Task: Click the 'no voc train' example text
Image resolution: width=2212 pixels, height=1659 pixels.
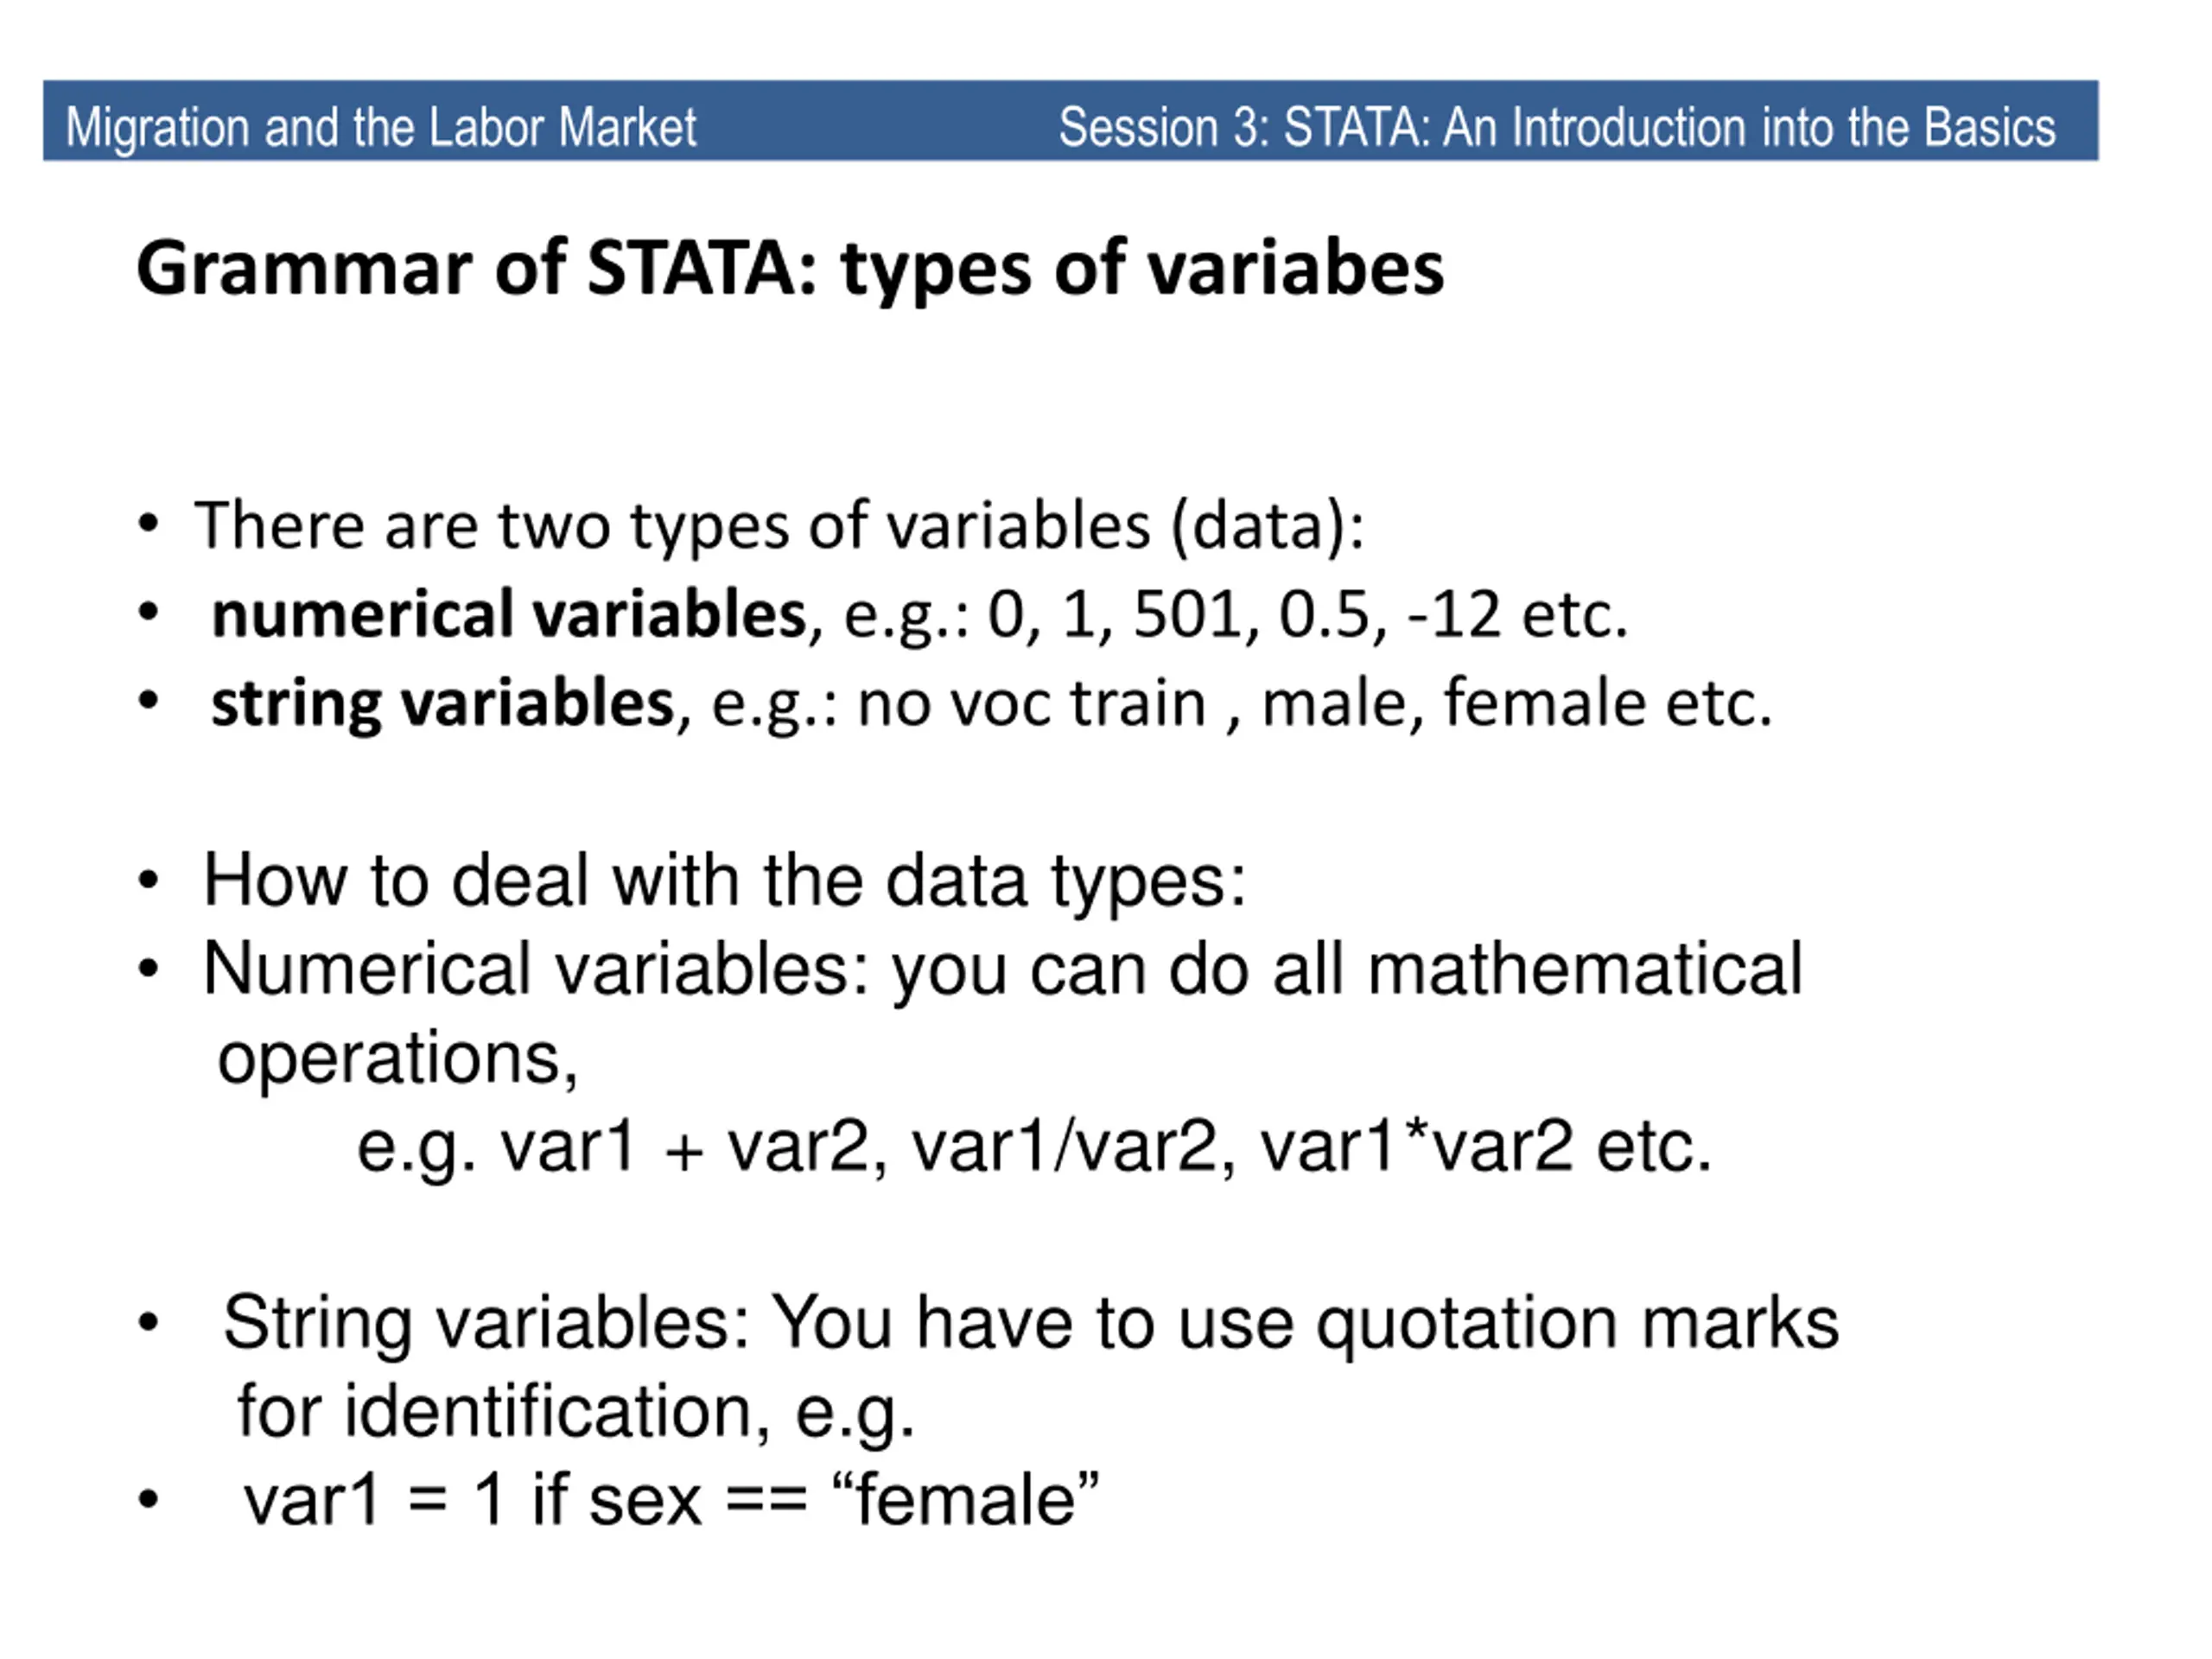Action: pyautogui.click(x=1032, y=703)
